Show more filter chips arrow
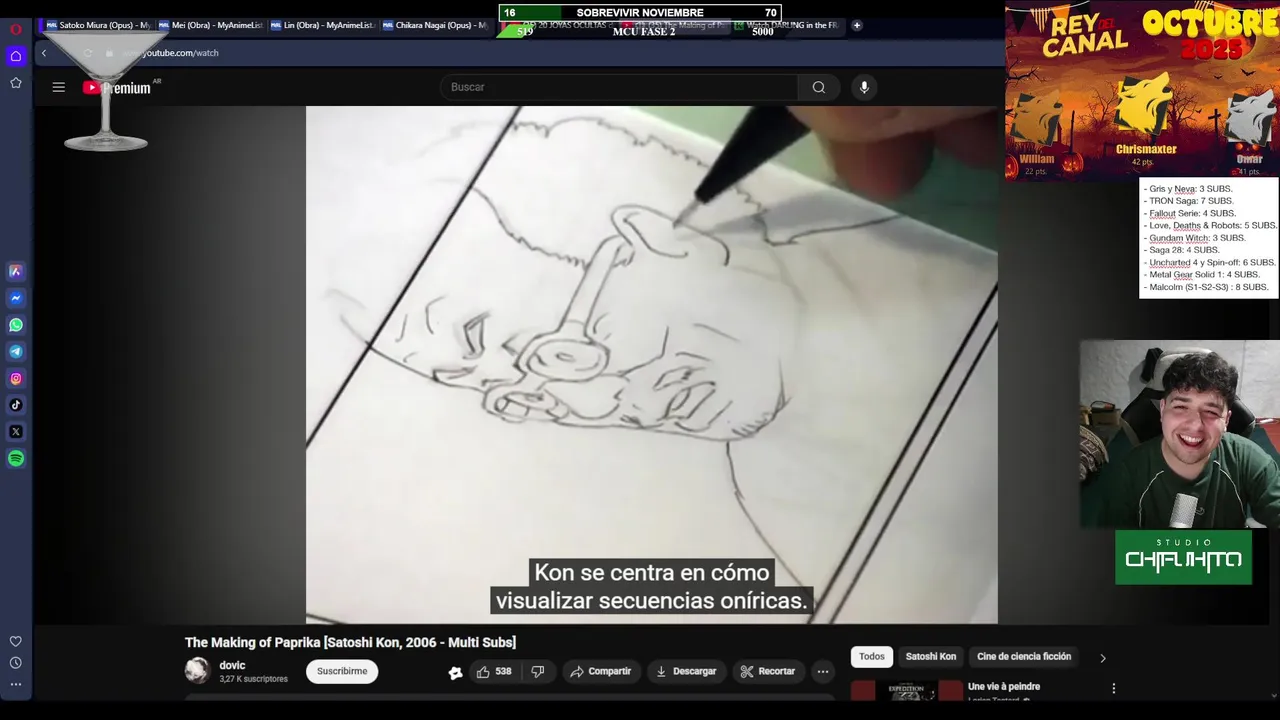 pyautogui.click(x=1102, y=658)
